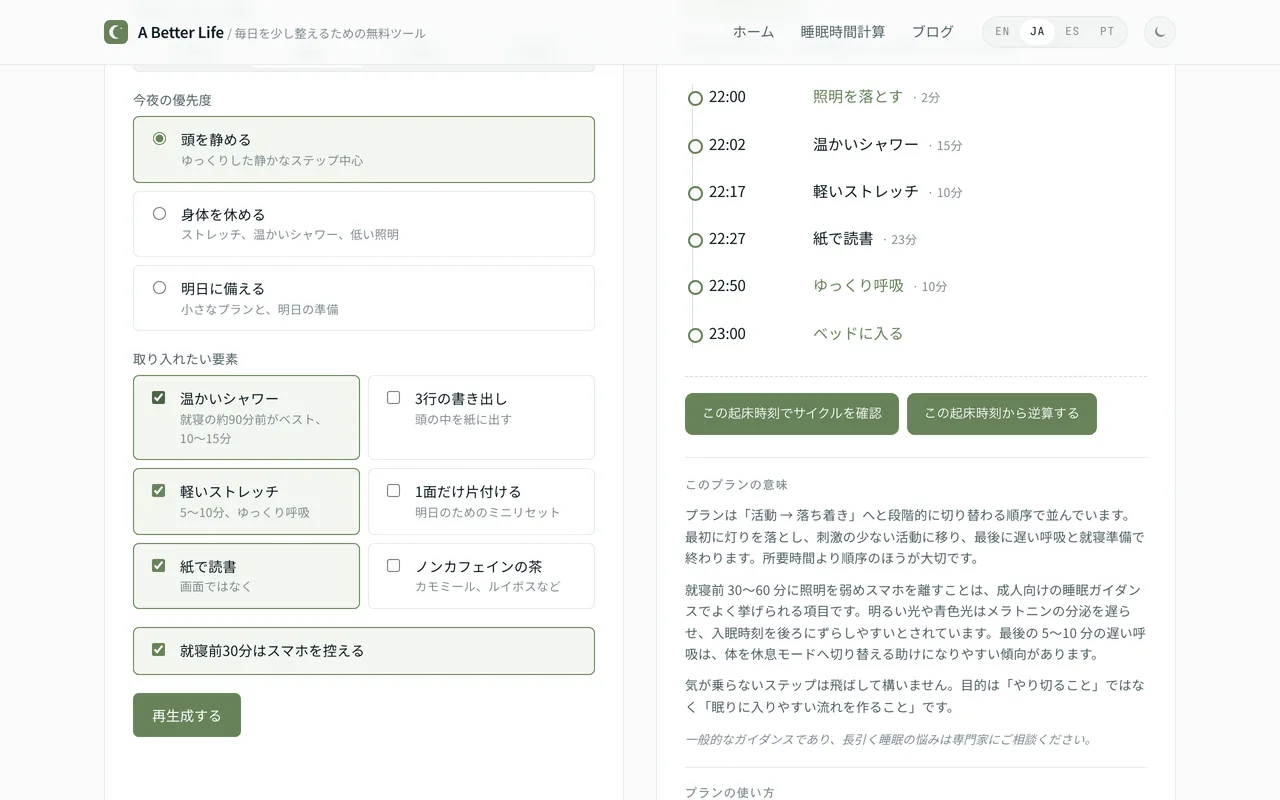Select the 身体を休める priority radio
Viewport: 1280px width, 800px height.
pos(159,213)
